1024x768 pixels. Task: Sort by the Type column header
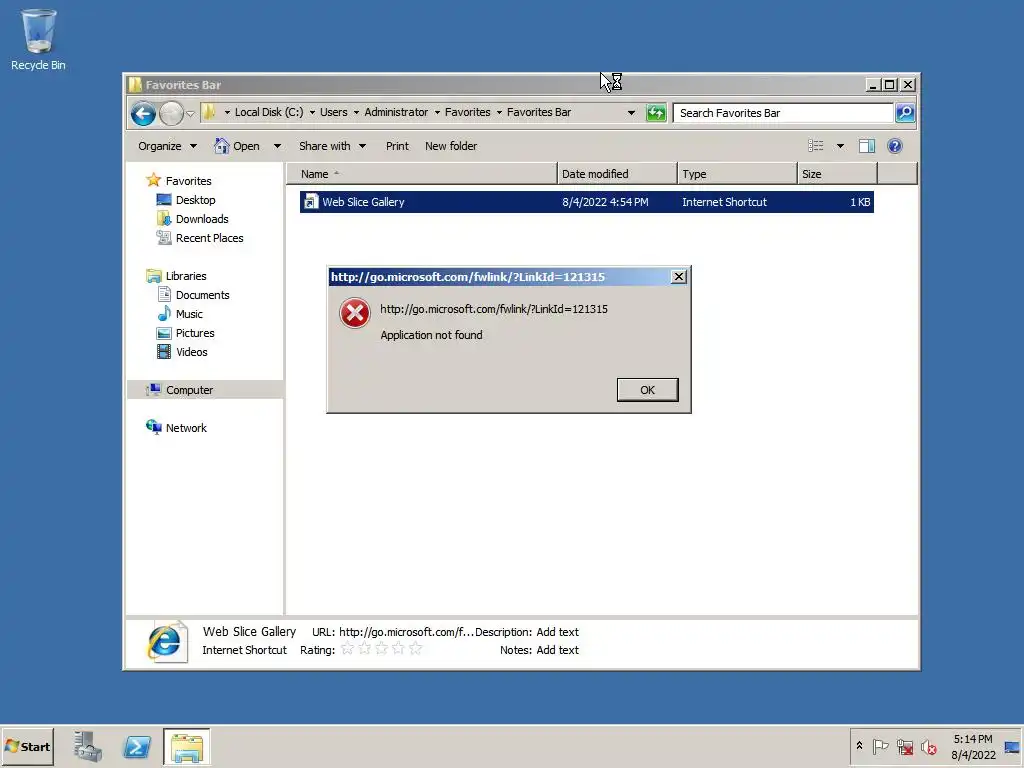point(737,174)
